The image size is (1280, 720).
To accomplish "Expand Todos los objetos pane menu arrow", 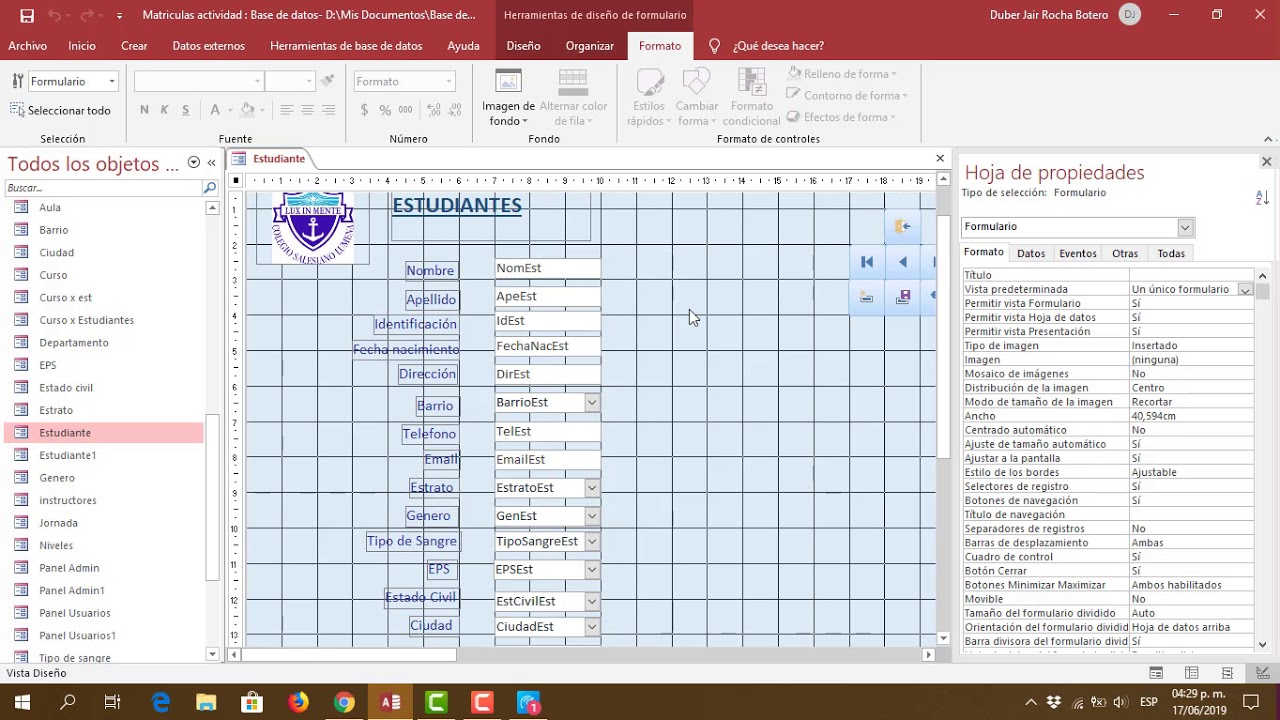I will click(194, 163).
